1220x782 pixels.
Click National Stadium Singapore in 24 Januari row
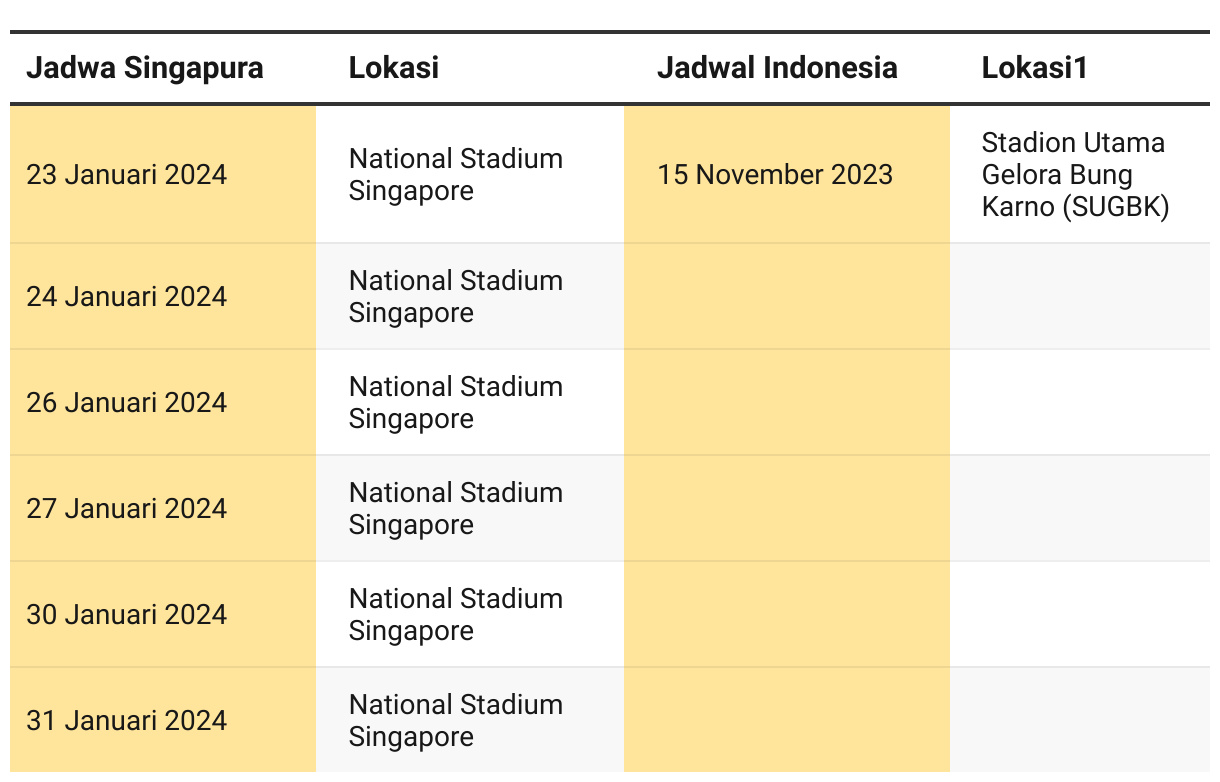(x=470, y=296)
